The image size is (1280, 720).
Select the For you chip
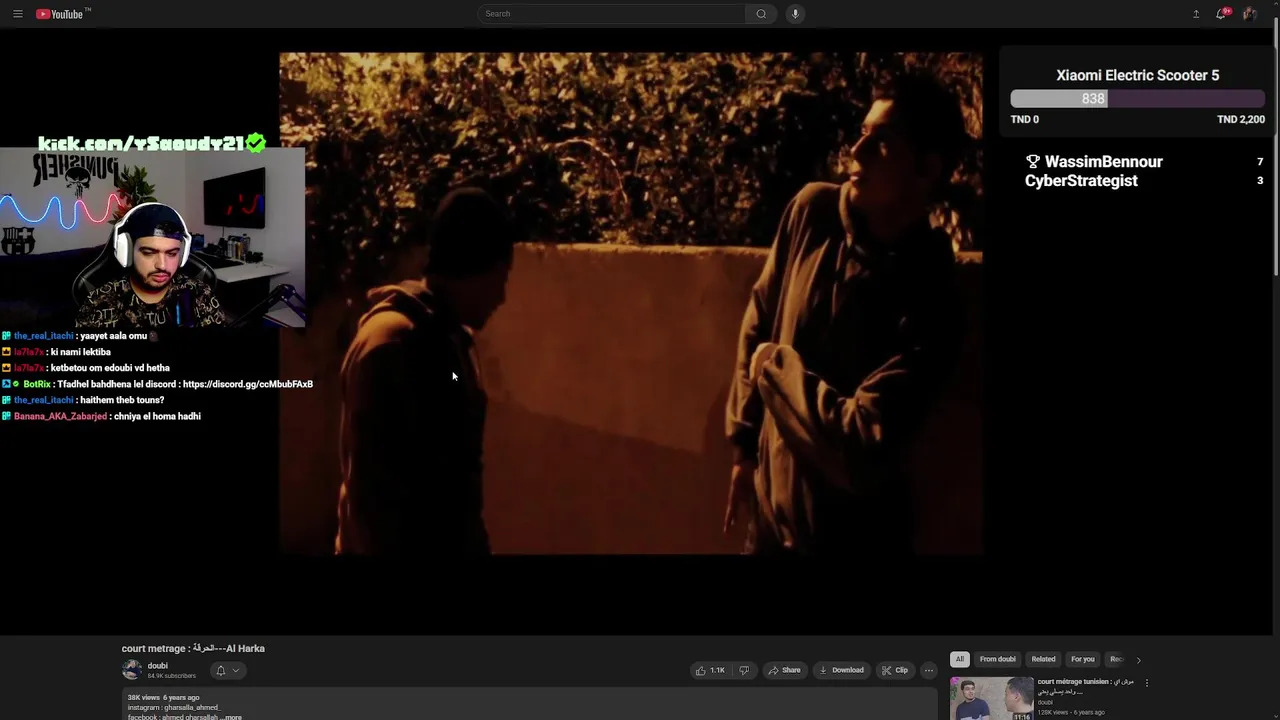(1082, 659)
